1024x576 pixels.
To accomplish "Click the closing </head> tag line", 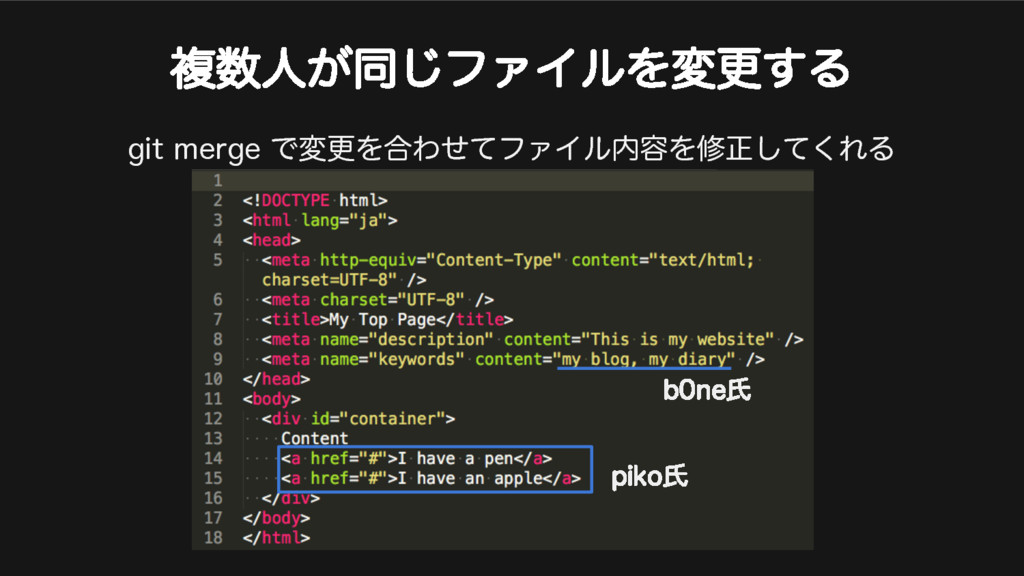I will pos(276,379).
